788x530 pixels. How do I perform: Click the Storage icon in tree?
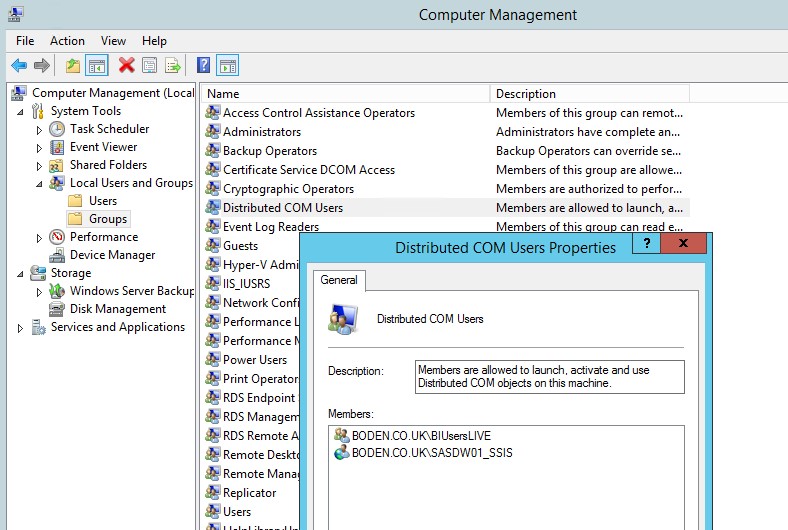[x=38, y=273]
